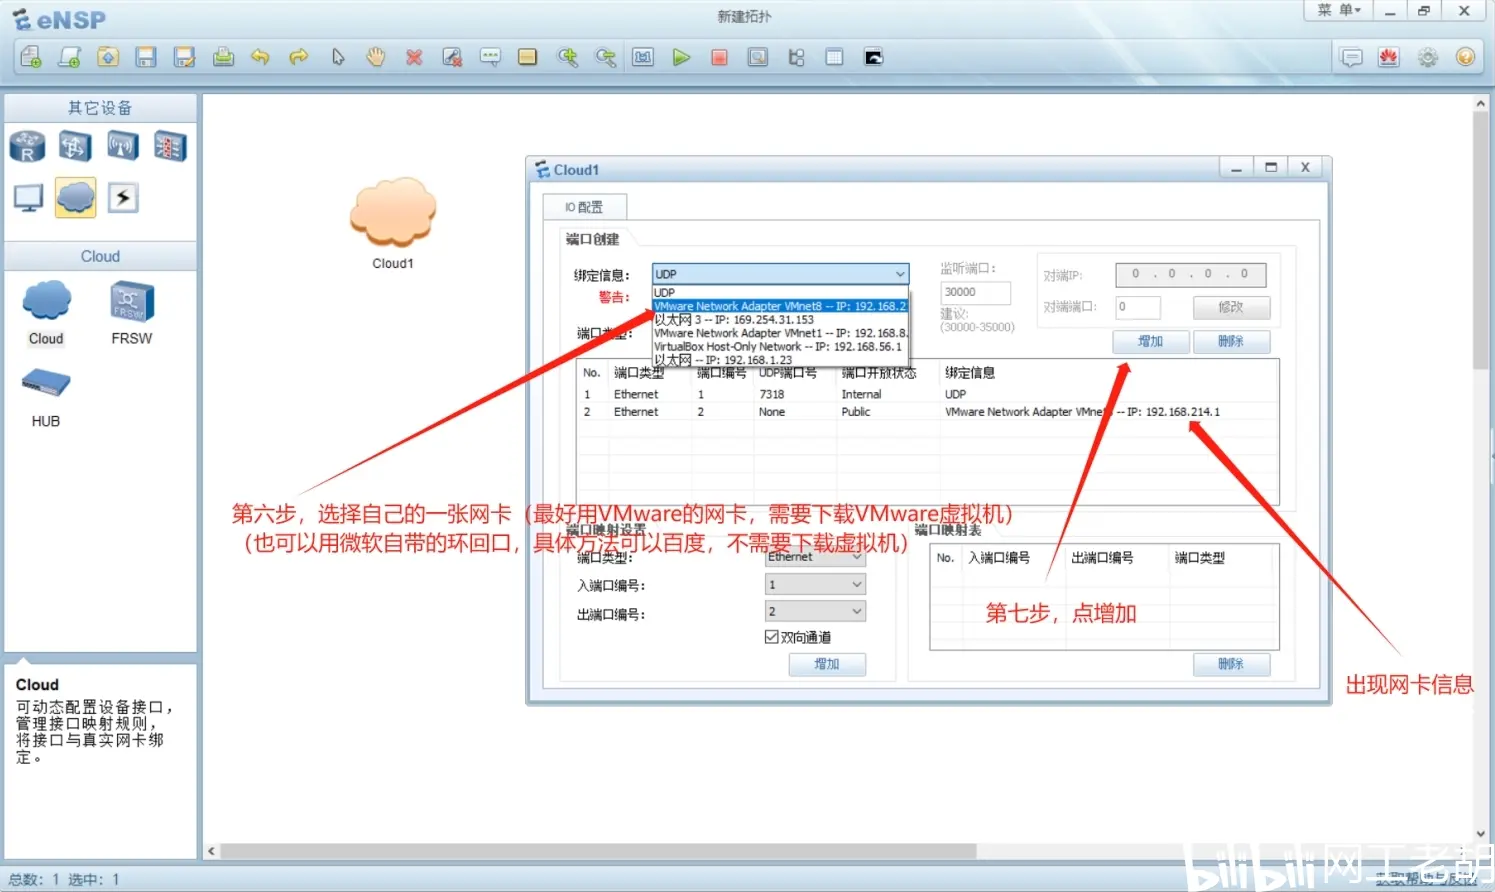
Task: Click the 对端端口 input field
Action: [x=1138, y=307]
